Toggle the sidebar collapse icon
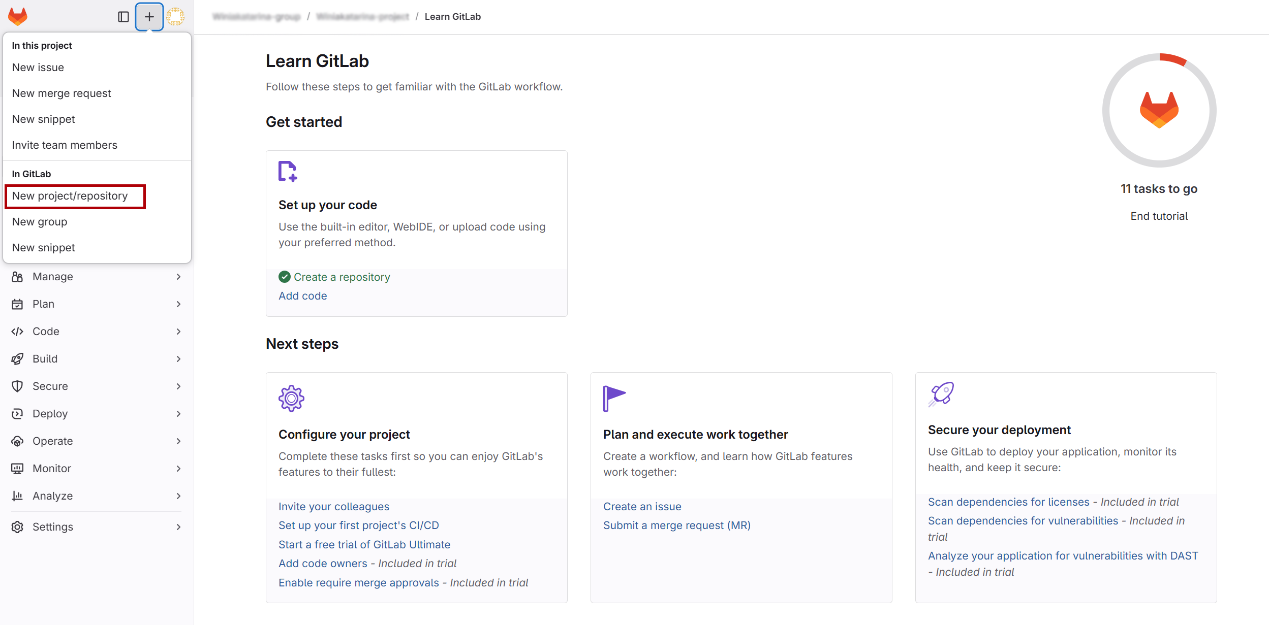The height and width of the screenshot is (625, 1269). coord(123,17)
